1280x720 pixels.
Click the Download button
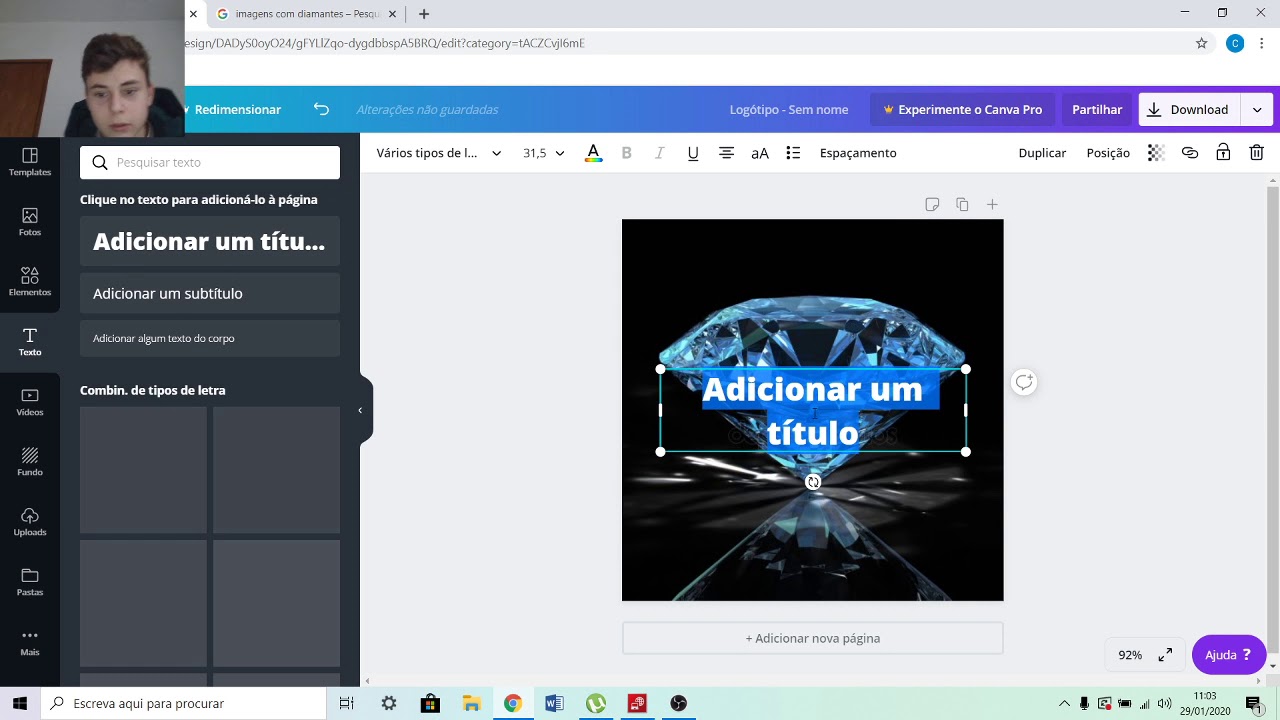click(x=1189, y=110)
